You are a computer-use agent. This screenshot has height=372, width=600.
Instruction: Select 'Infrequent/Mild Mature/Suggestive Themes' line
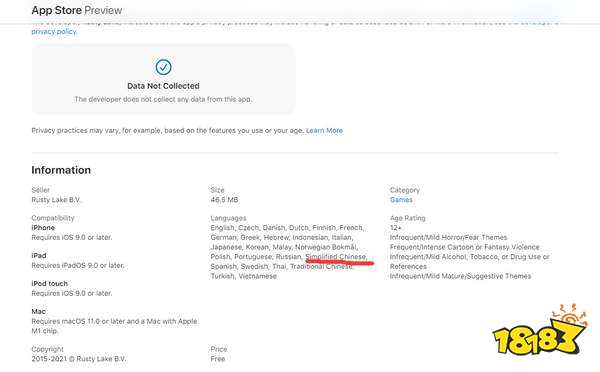pyautogui.click(x=460, y=276)
